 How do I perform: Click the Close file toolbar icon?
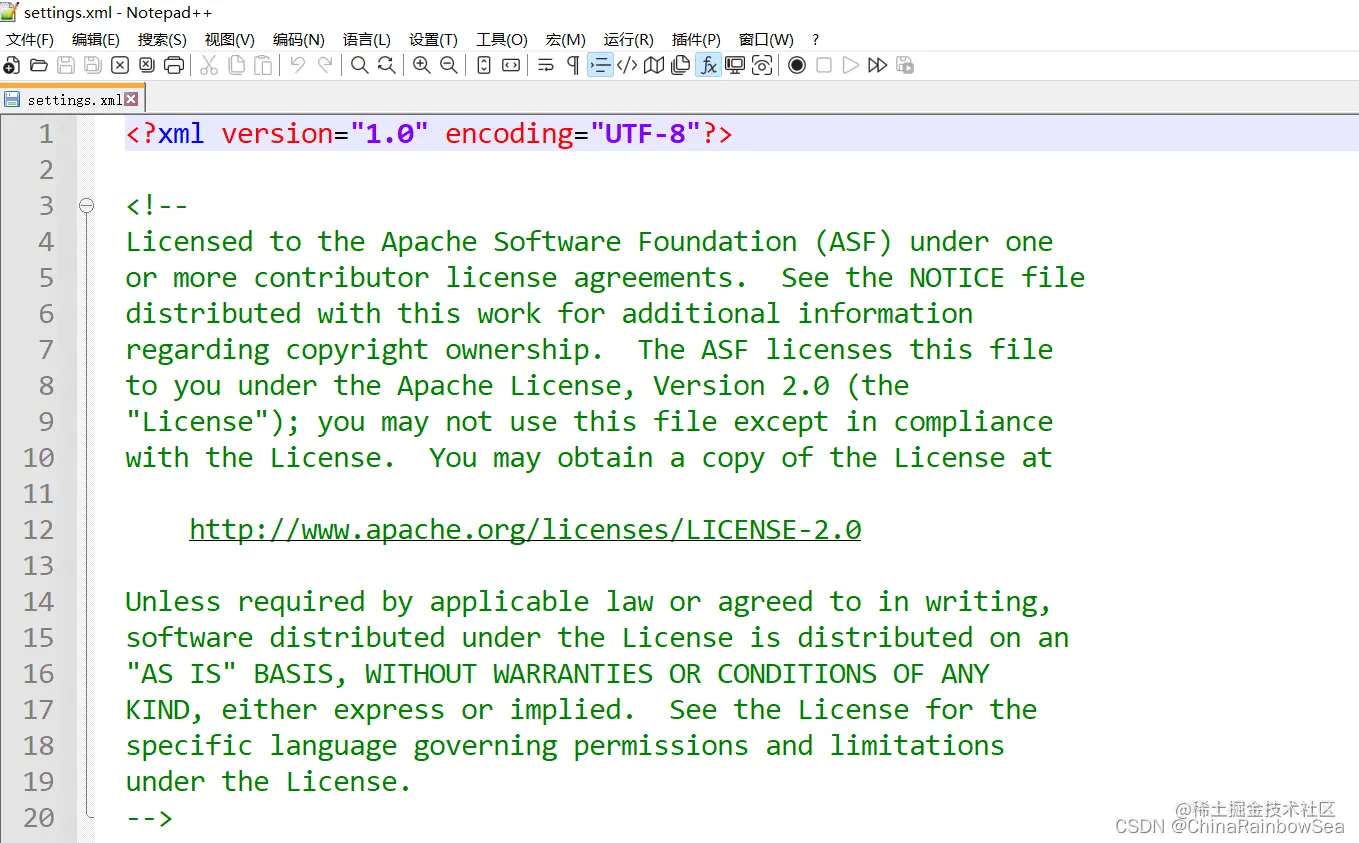[119, 65]
